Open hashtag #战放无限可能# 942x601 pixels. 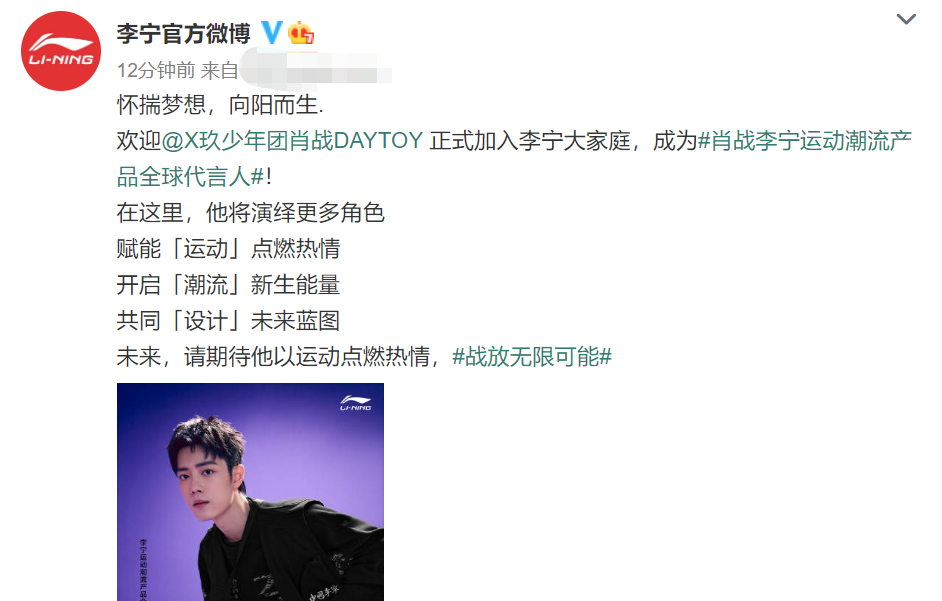(532, 356)
